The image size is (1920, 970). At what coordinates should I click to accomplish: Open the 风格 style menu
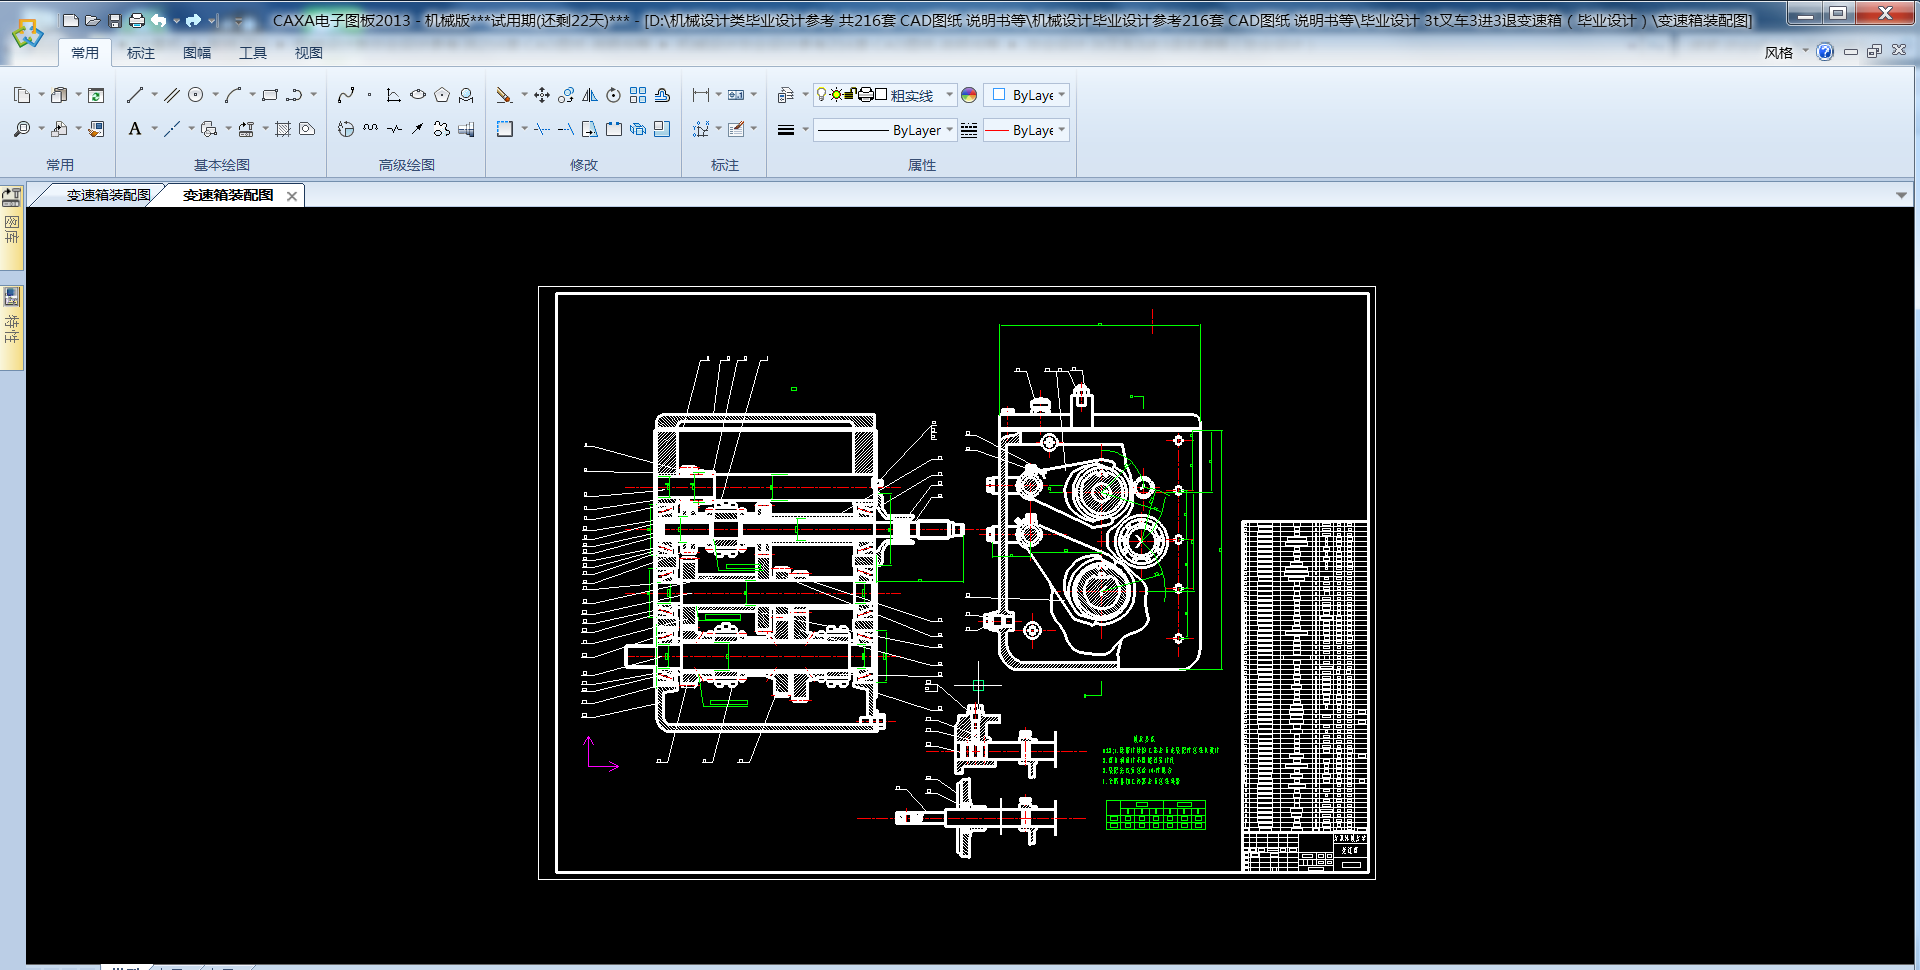coord(1778,53)
